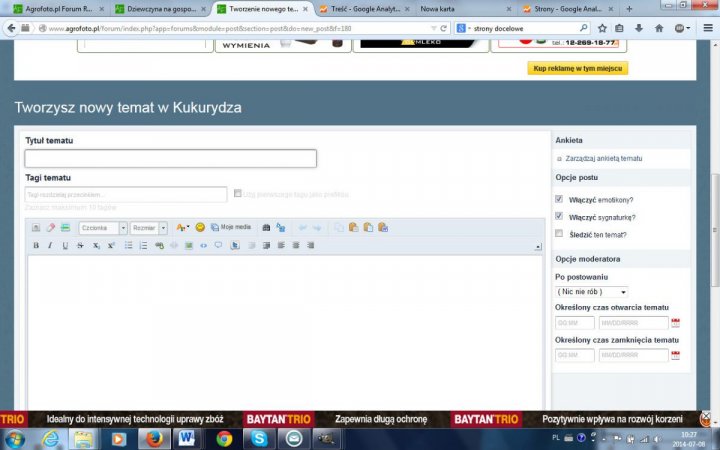
Task: Click the underline formatting icon
Action: click(65, 245)
